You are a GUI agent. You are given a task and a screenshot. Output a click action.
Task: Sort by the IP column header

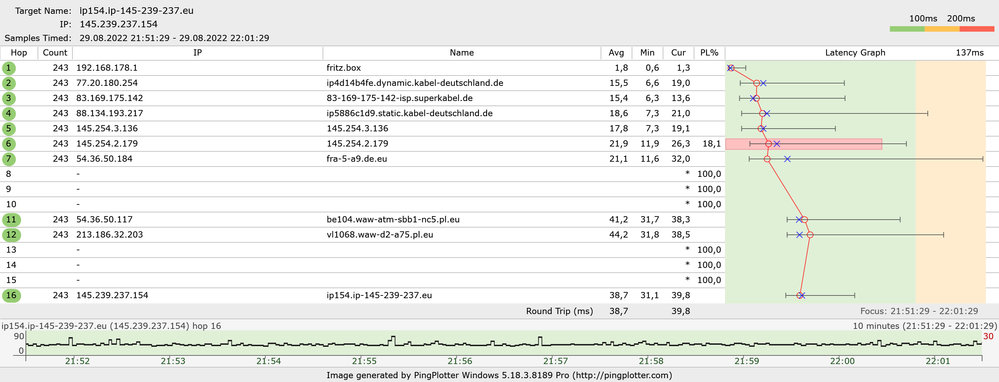pos(198,53)
